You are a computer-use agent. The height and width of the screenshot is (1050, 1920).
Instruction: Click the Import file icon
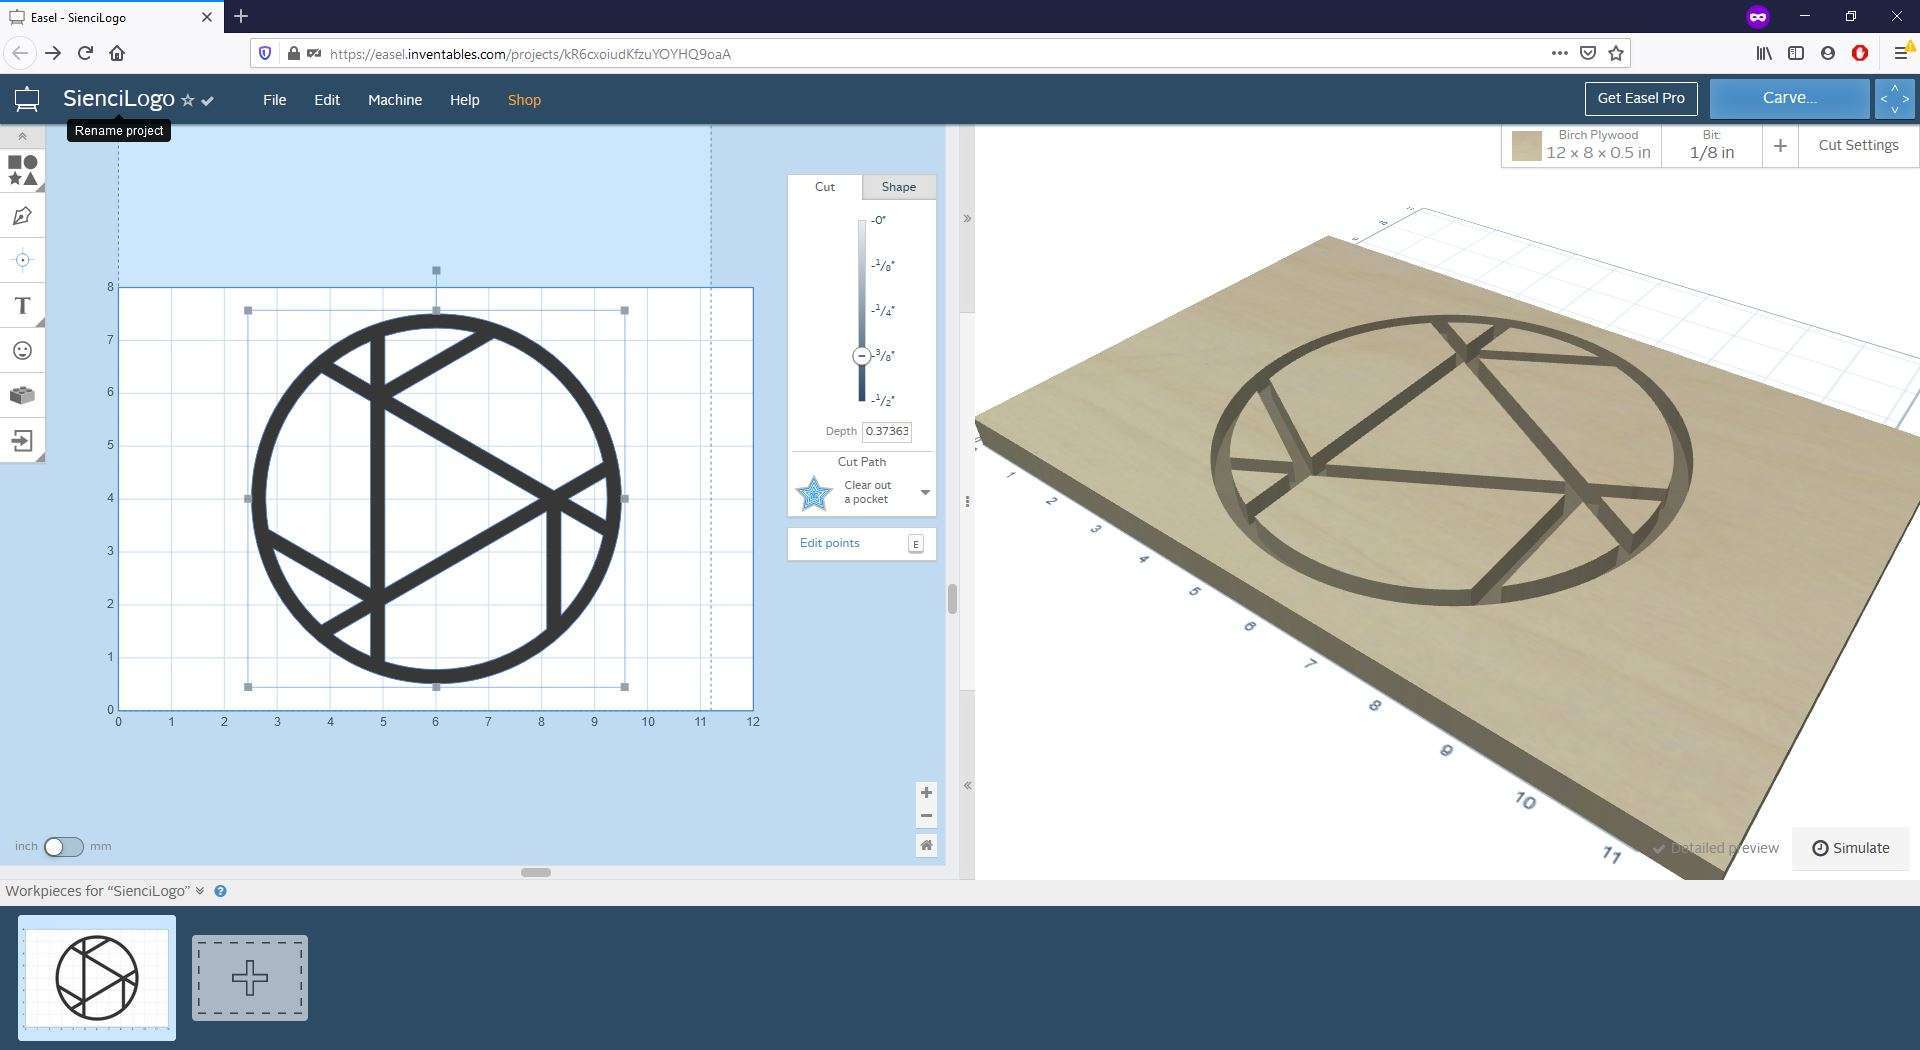pos(22,441)
